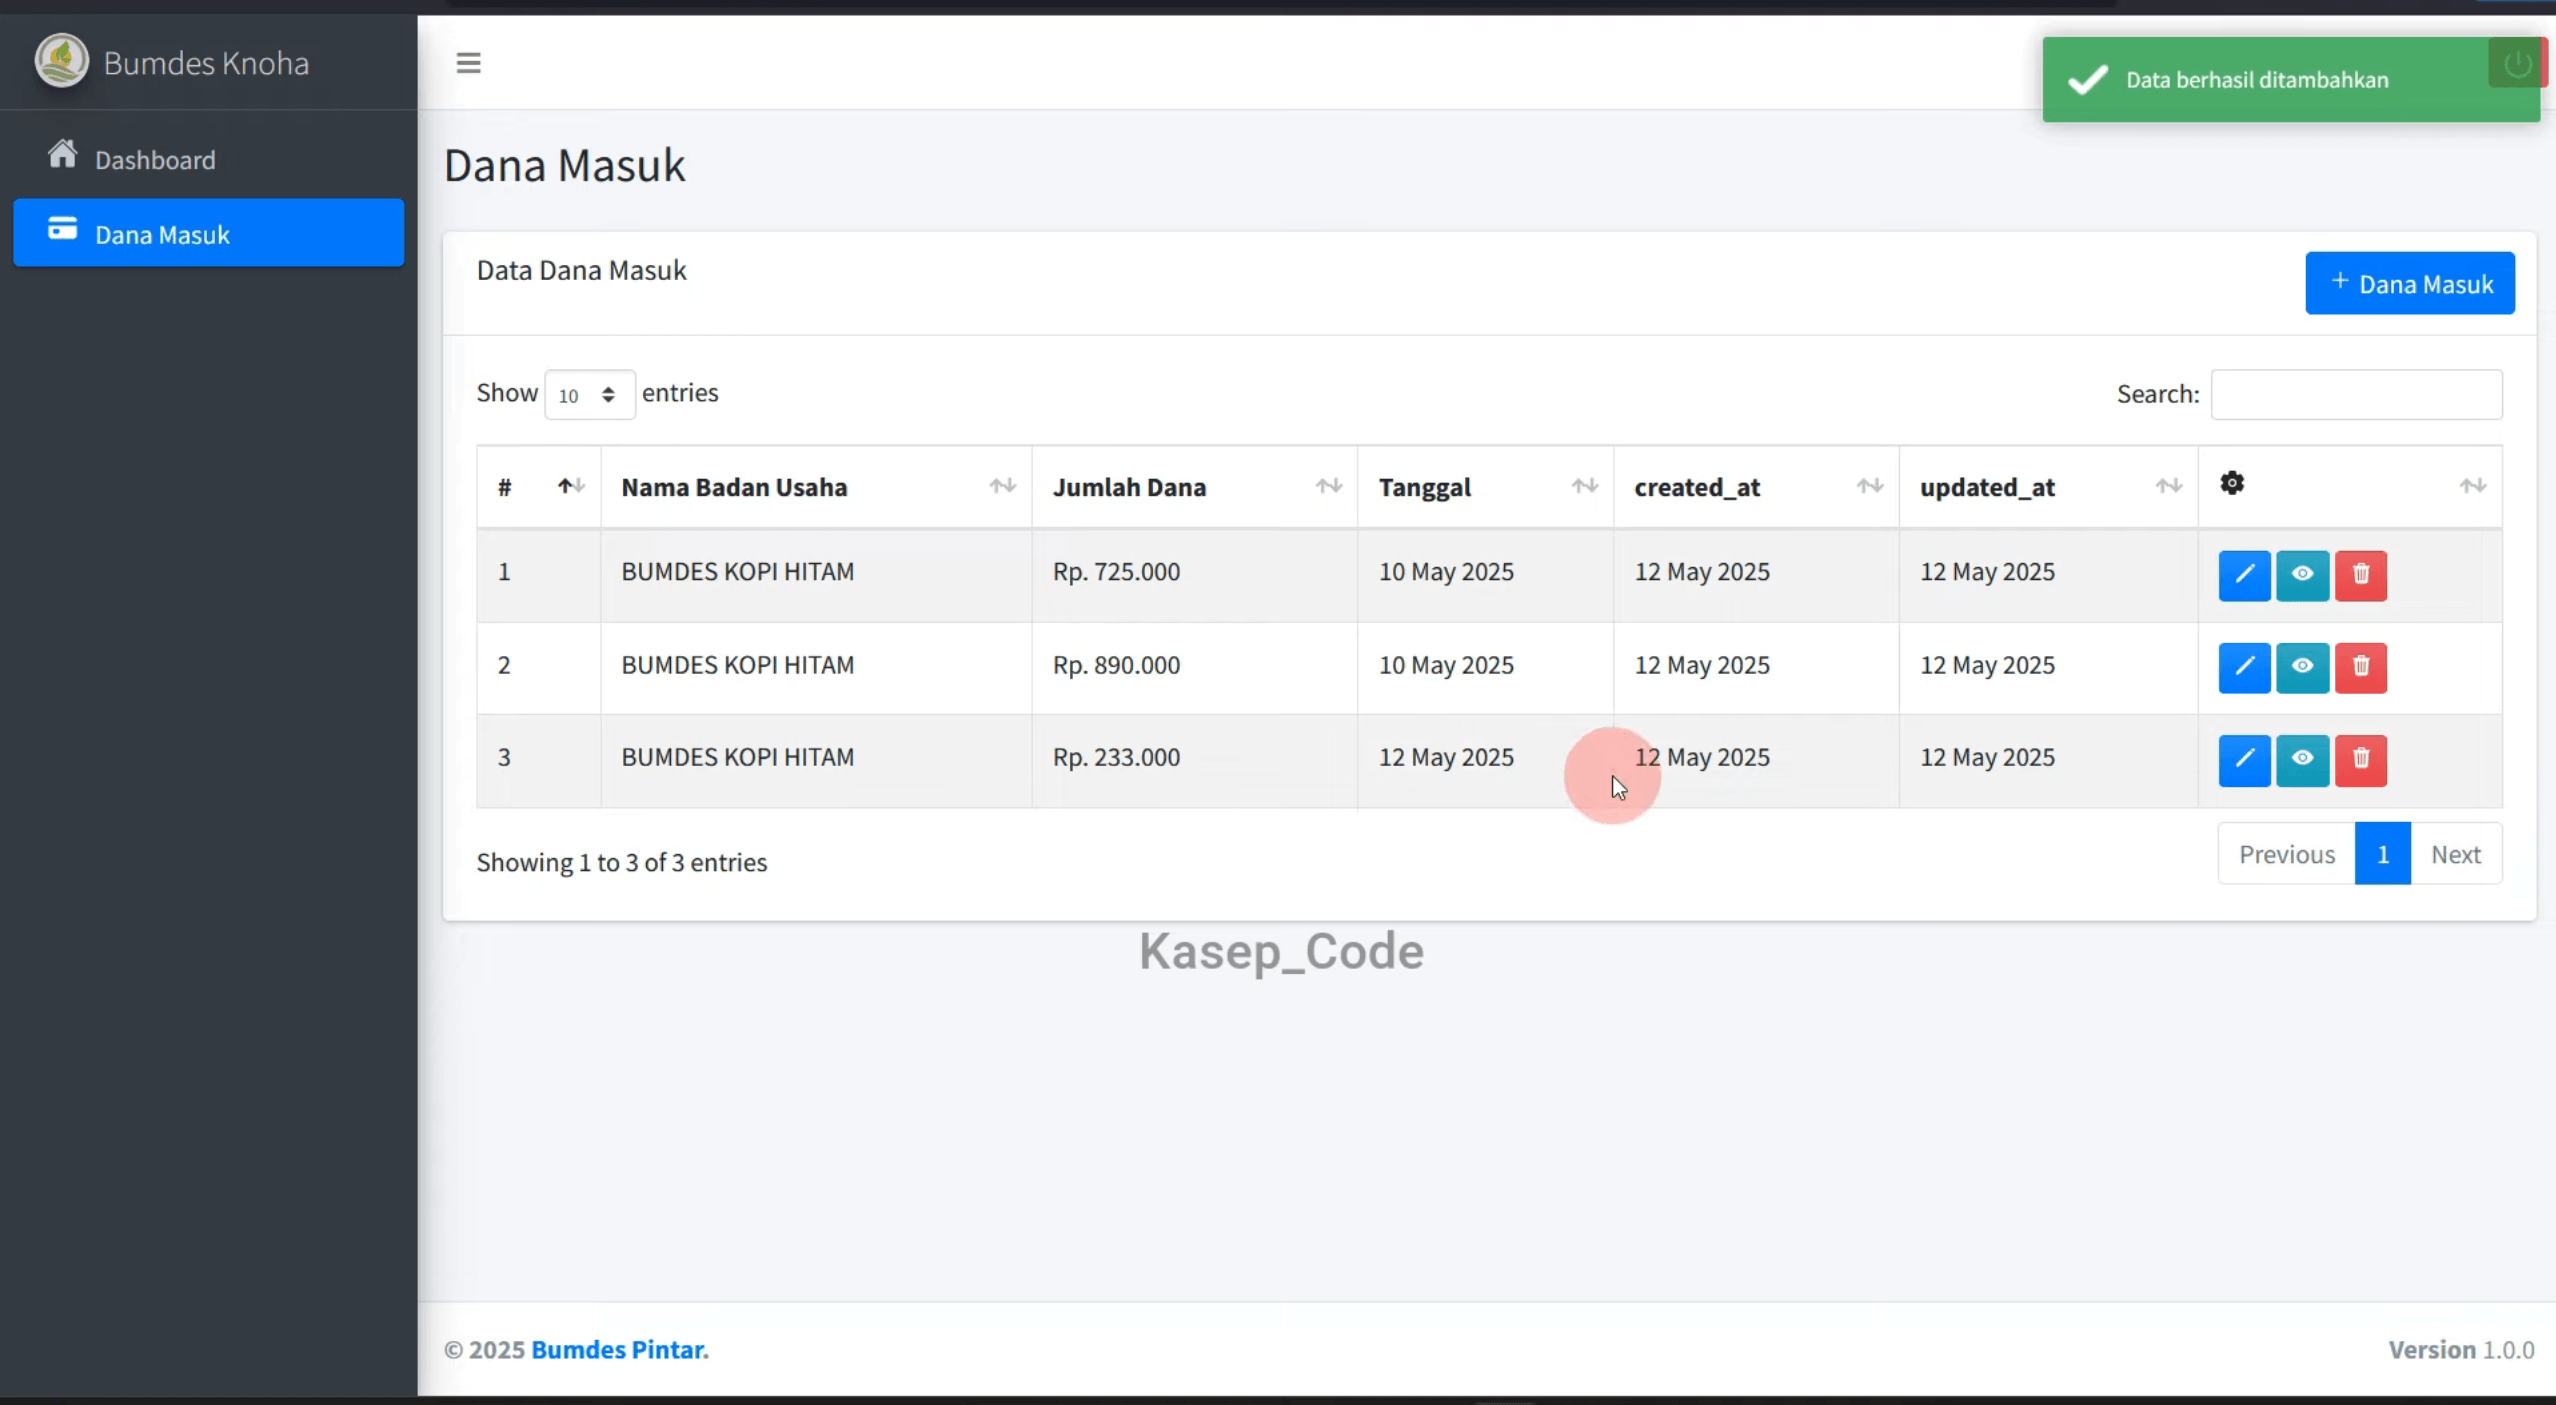This screenshot has width=2556, height=1405.
Task: Click the 'Bumdes Knoha' brand title
Action: (206, 63)
